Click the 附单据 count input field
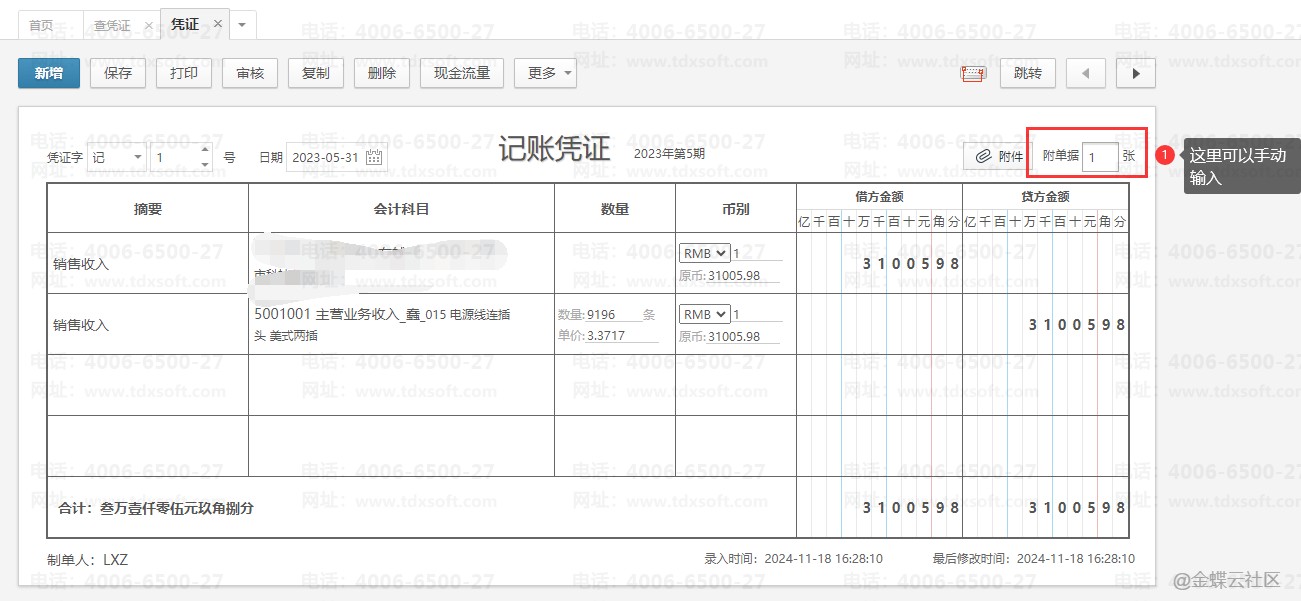The image size is (1301, 601). tap(1099, 157)
